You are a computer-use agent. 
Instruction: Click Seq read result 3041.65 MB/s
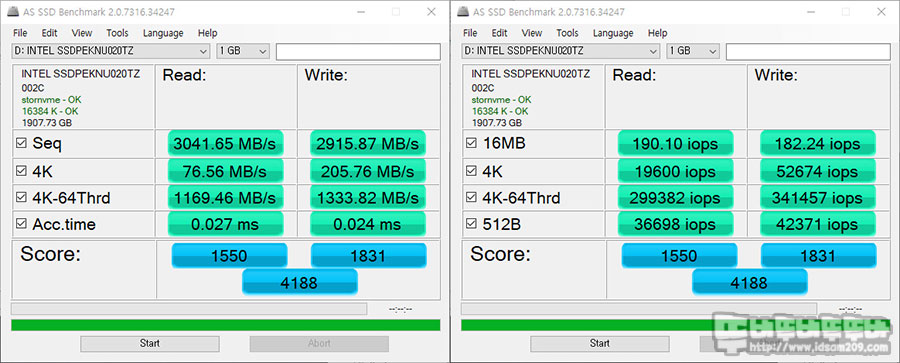[226, 144]
